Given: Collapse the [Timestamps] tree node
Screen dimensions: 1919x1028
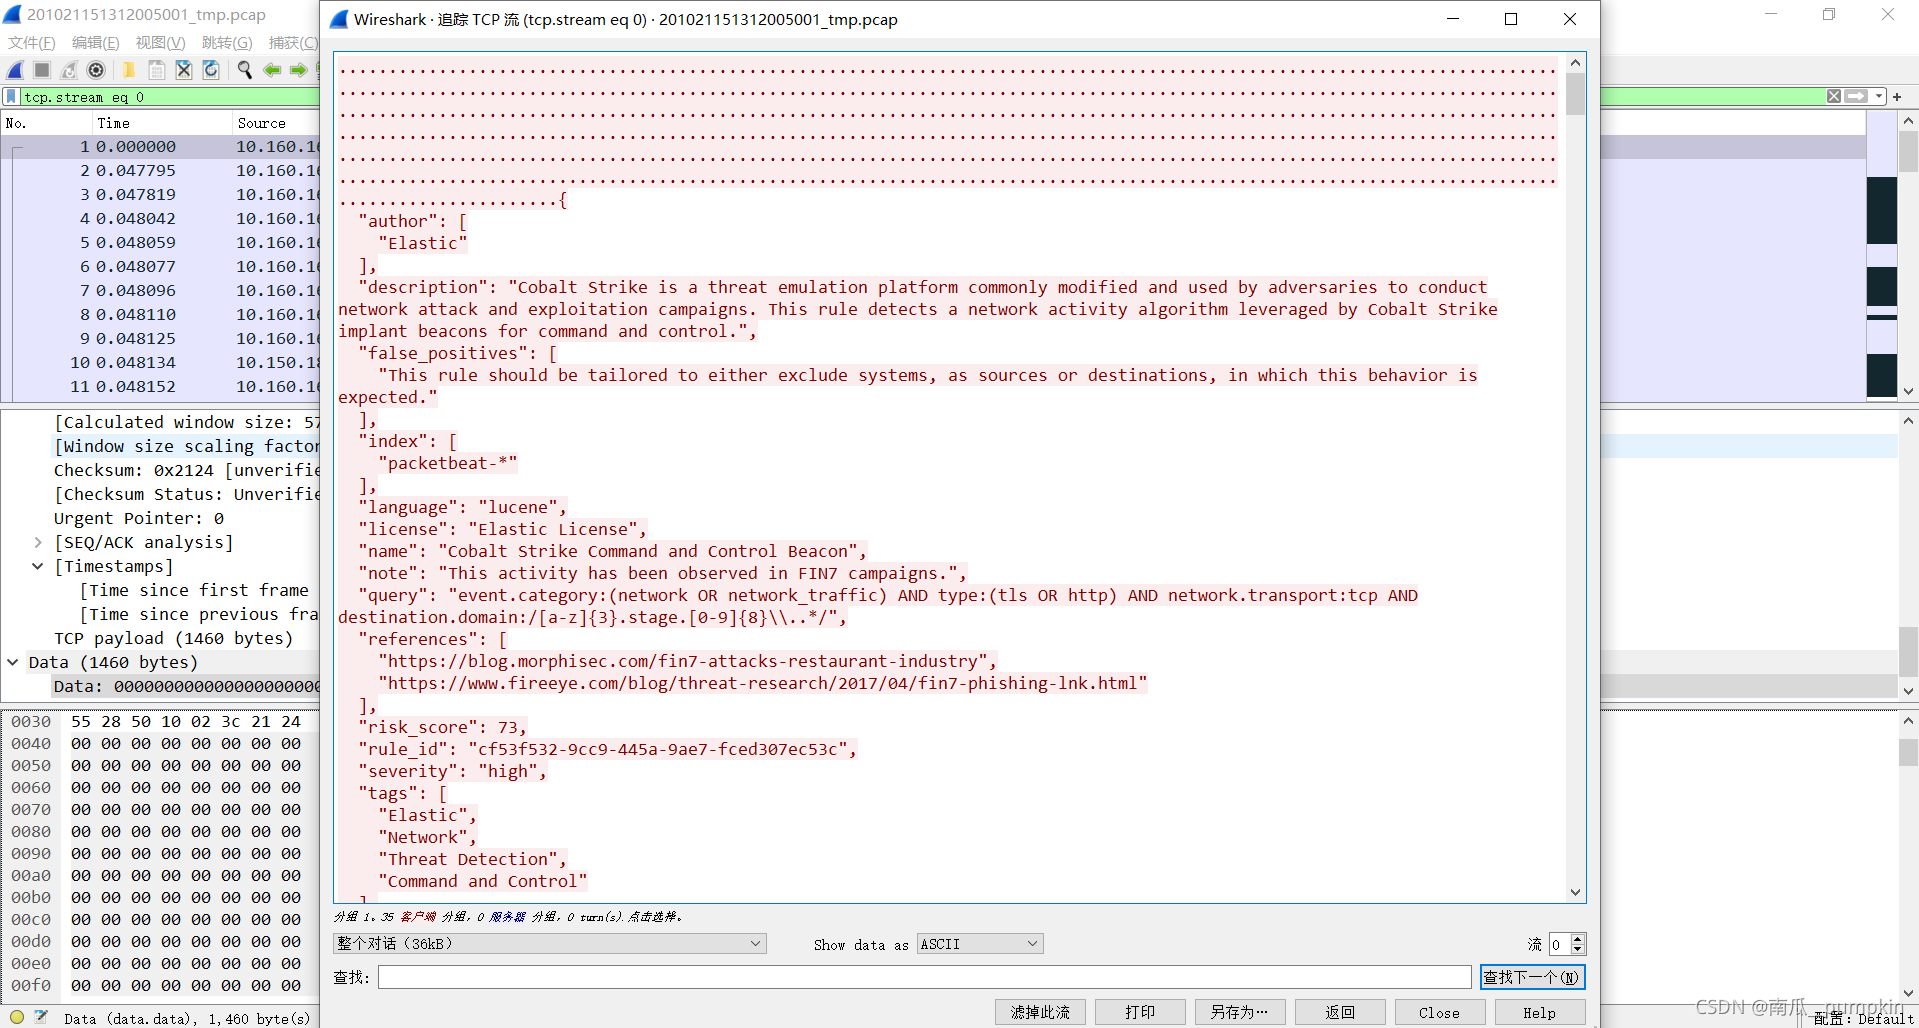Looking at the screenshot, I should point(38,566).
